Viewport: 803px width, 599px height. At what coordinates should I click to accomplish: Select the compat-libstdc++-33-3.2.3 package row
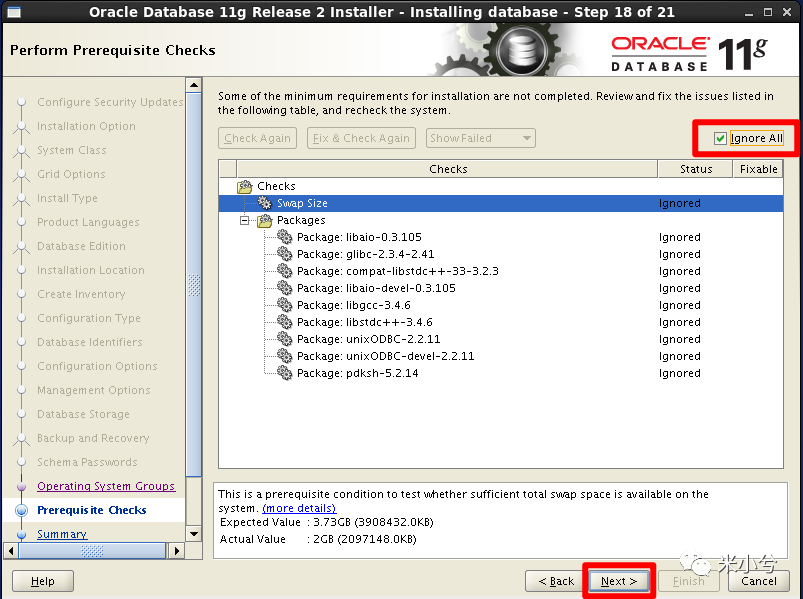501,271
